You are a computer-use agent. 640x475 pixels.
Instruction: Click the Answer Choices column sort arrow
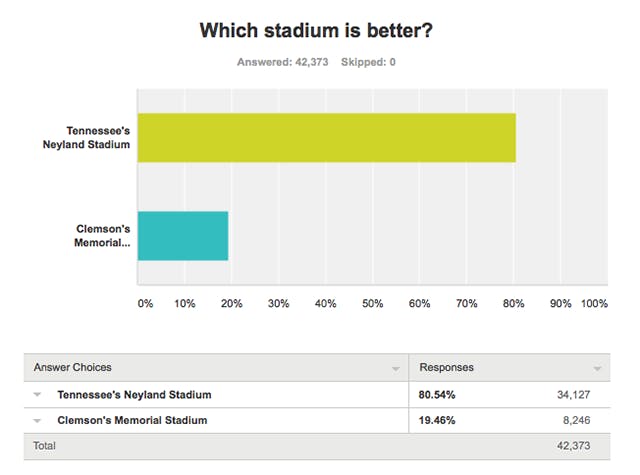coord(396,369)
